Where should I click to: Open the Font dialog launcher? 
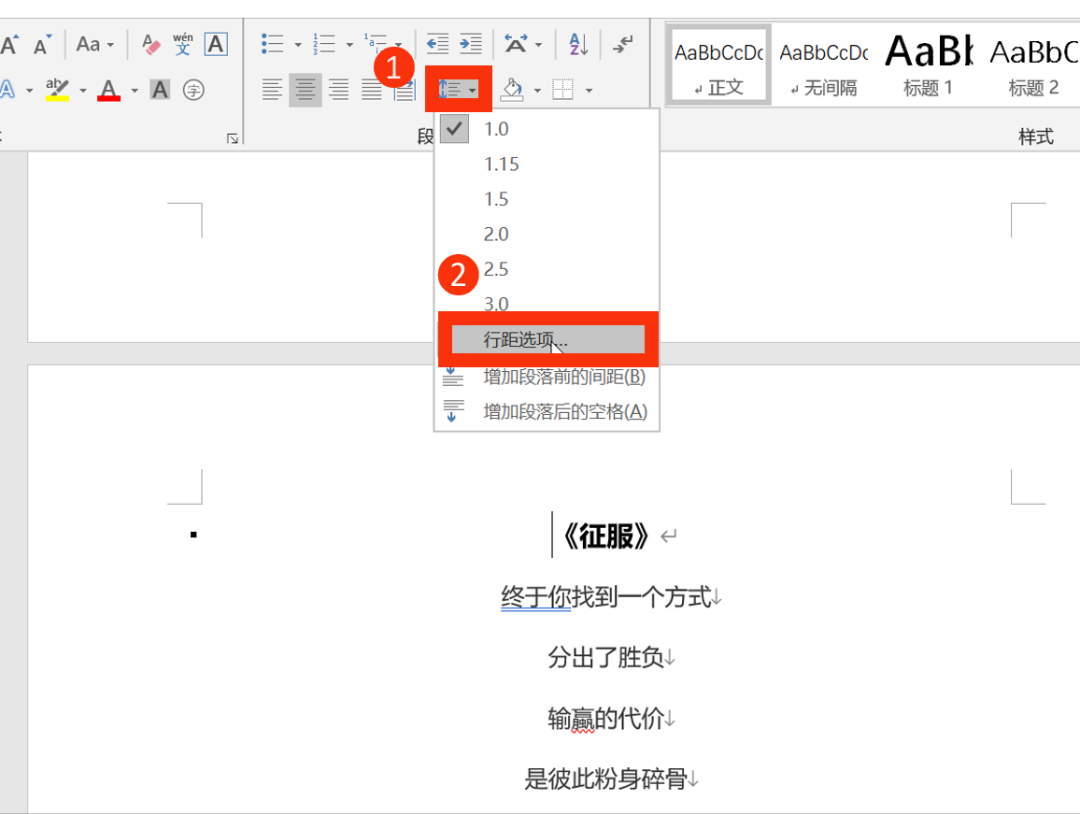233,138
